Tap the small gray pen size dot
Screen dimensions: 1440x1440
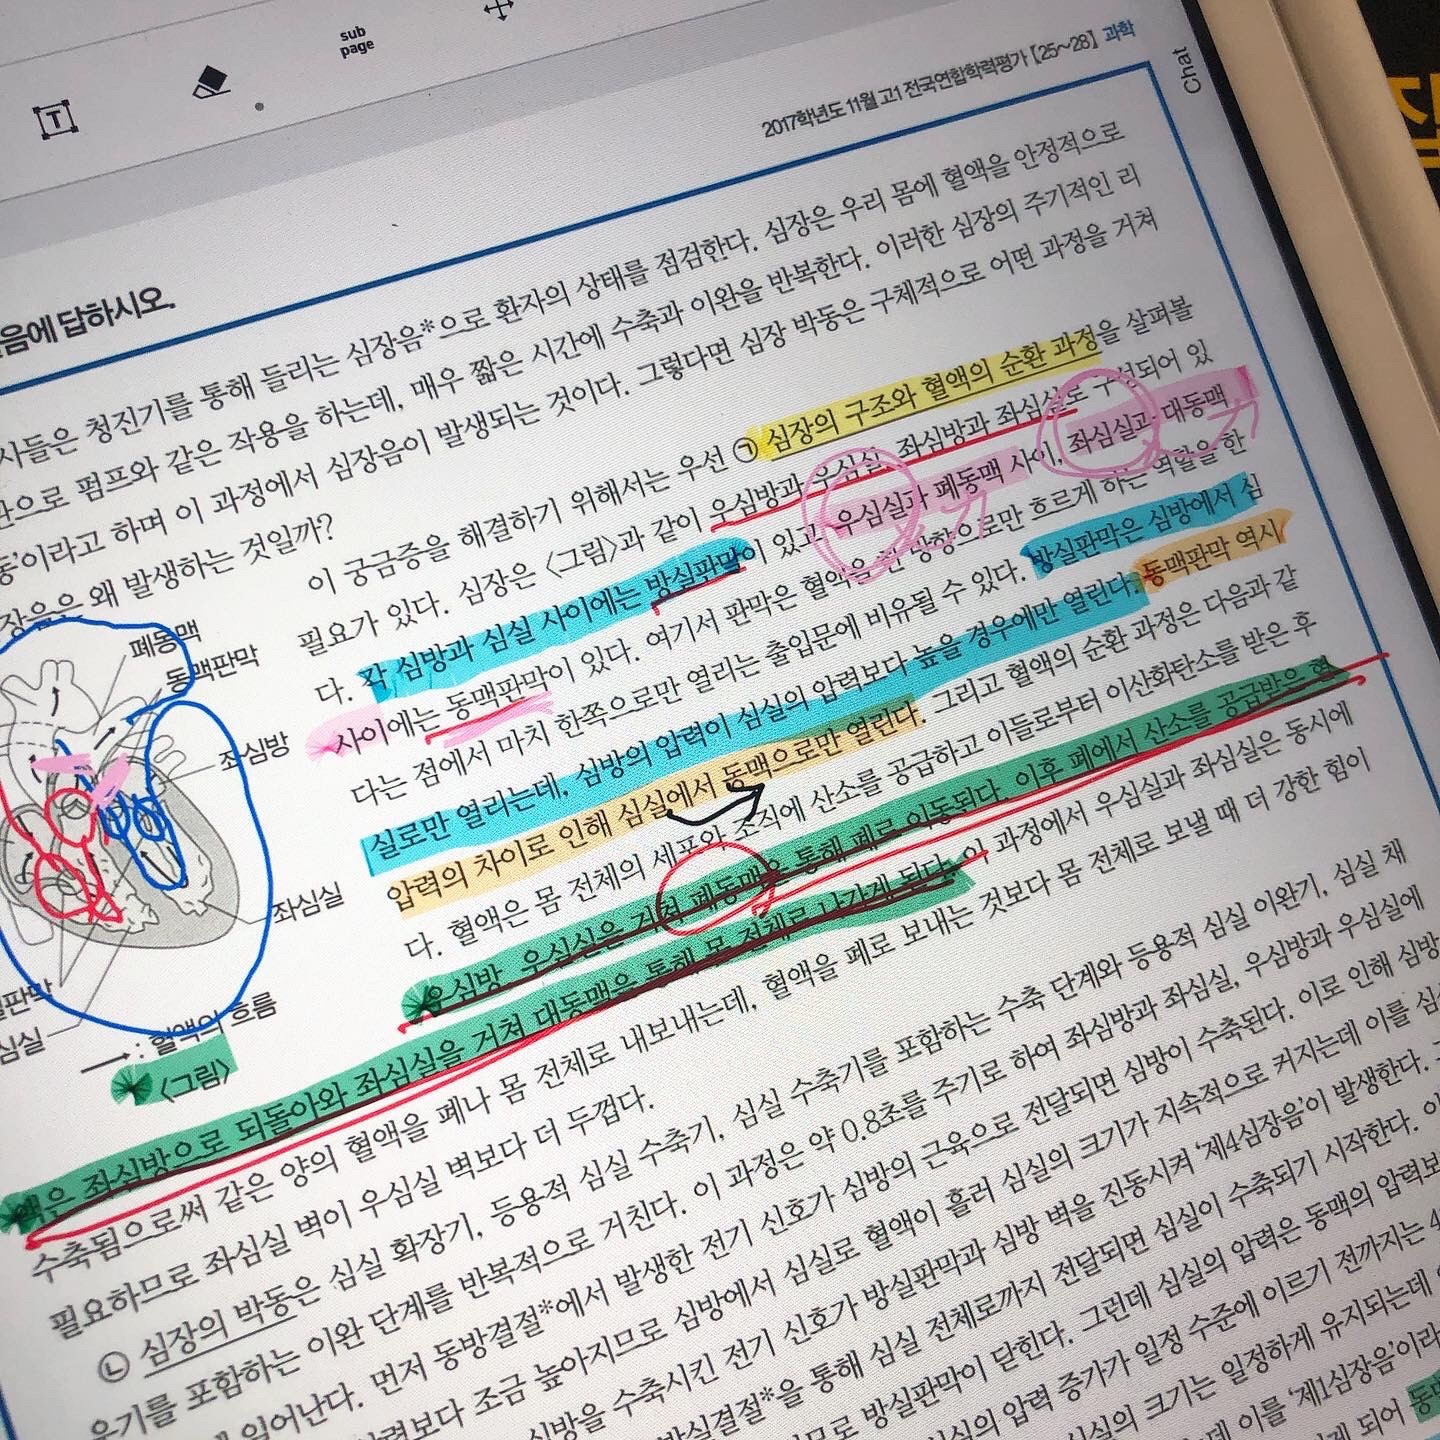pos(260,106)
